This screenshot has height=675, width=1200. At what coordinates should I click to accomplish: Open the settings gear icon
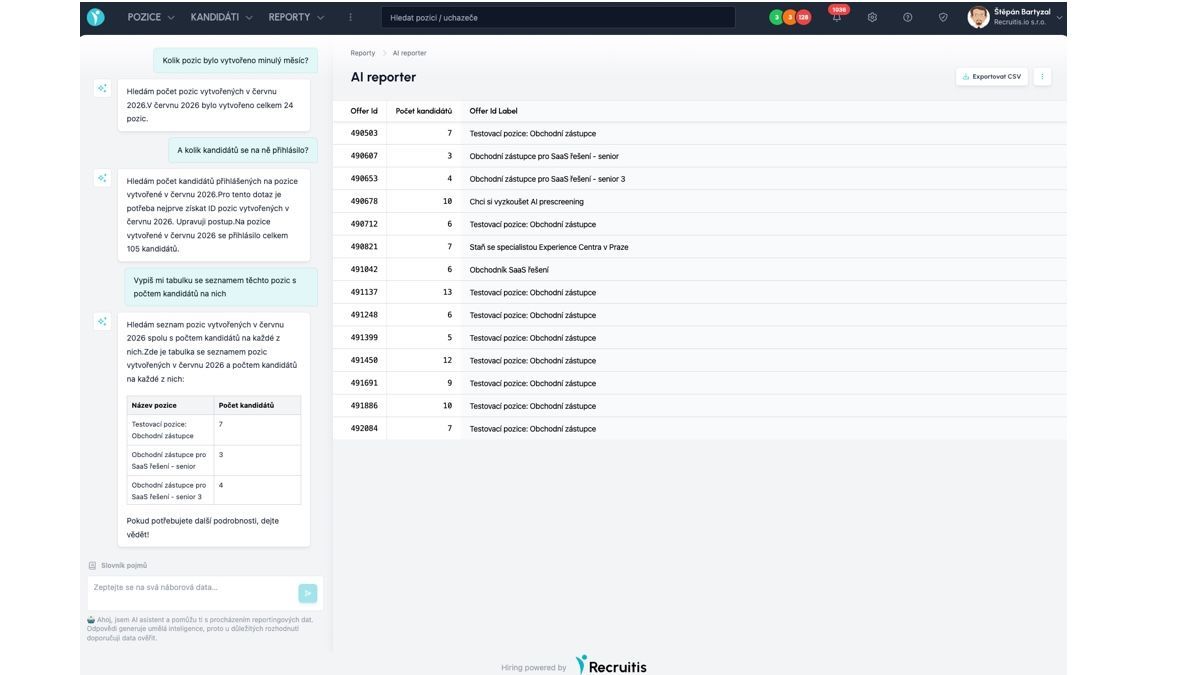point(872,17)
